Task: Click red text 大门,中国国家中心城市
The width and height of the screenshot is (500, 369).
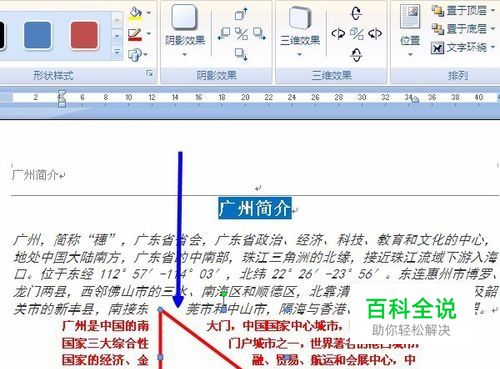Action: tap(274, 326)
